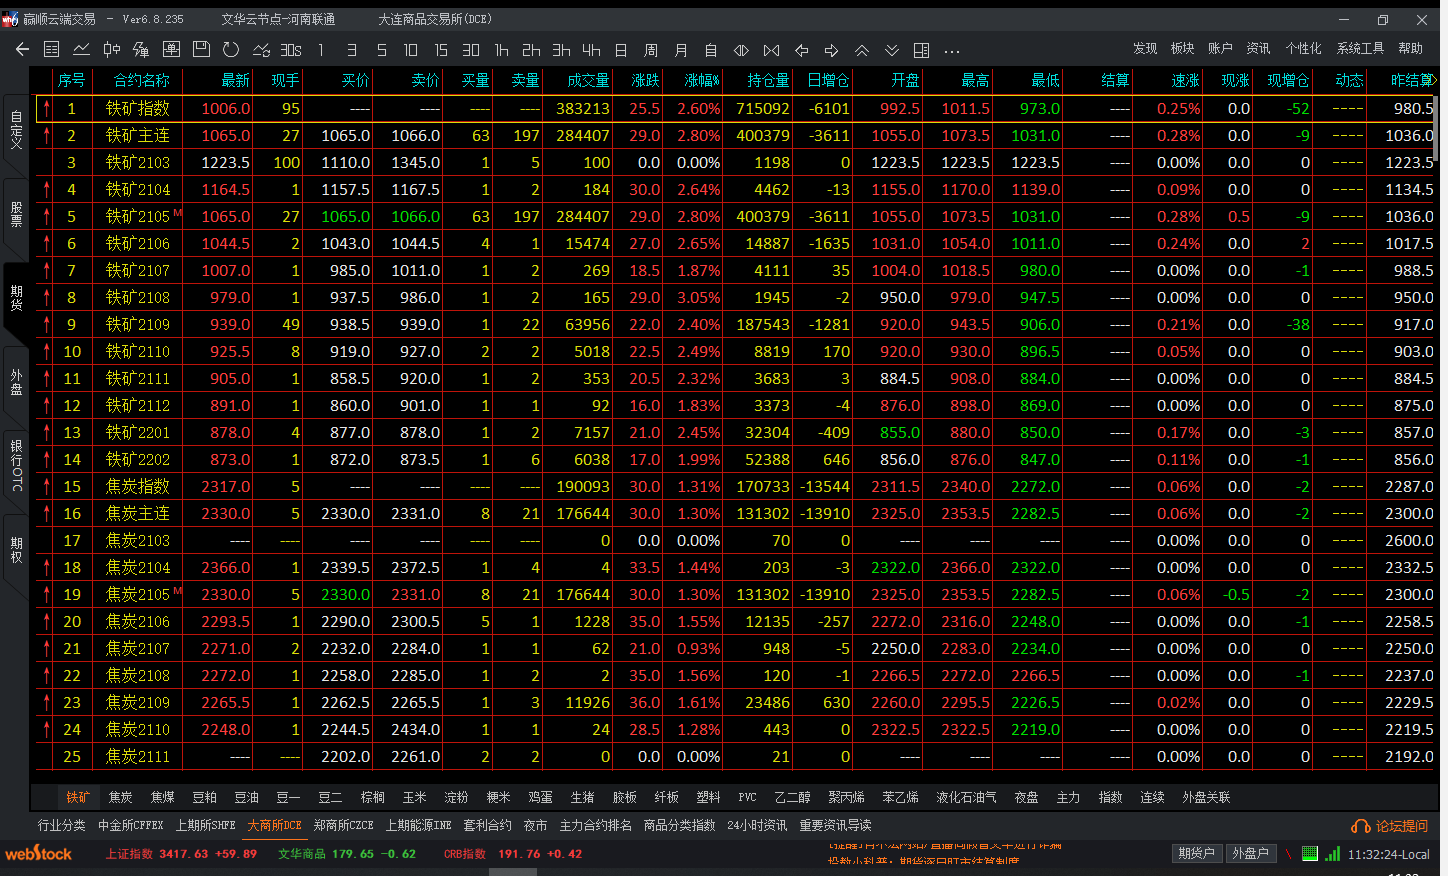
Task: Click the hollow left arrow icon
Action: pos(801,49)
